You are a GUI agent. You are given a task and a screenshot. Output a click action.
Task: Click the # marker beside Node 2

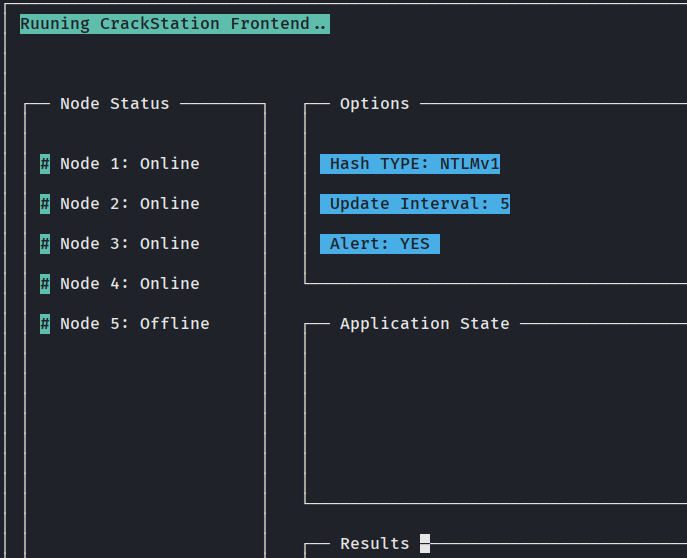click(45, 204)
